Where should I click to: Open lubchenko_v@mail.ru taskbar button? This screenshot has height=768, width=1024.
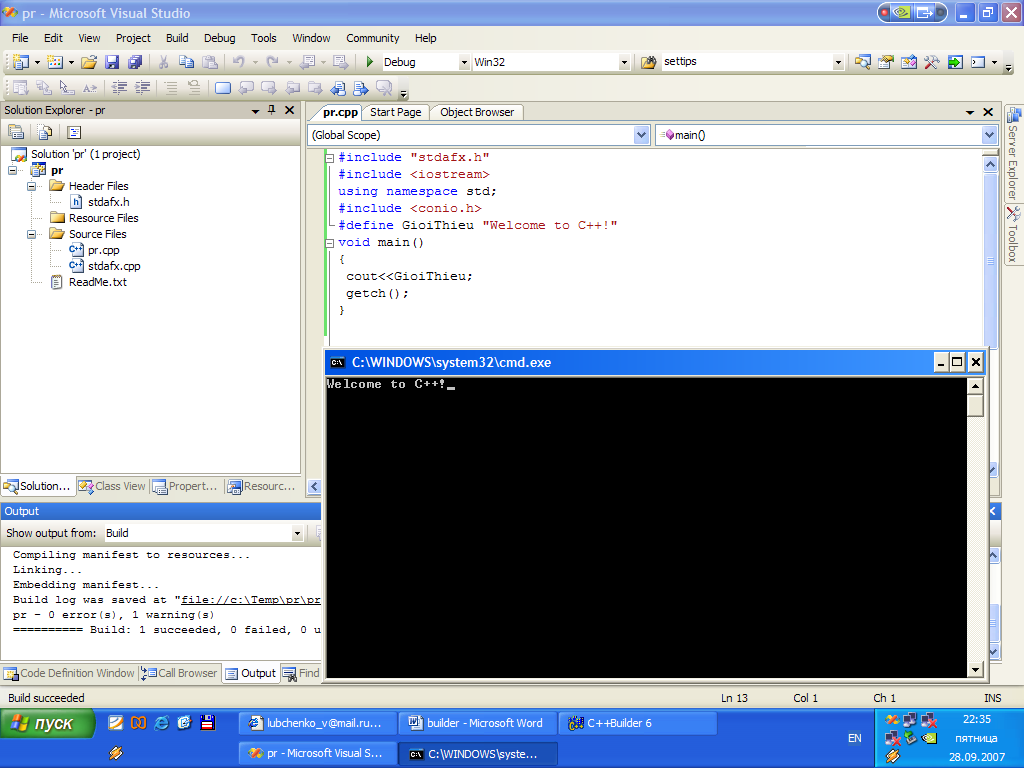pos(318,724)
